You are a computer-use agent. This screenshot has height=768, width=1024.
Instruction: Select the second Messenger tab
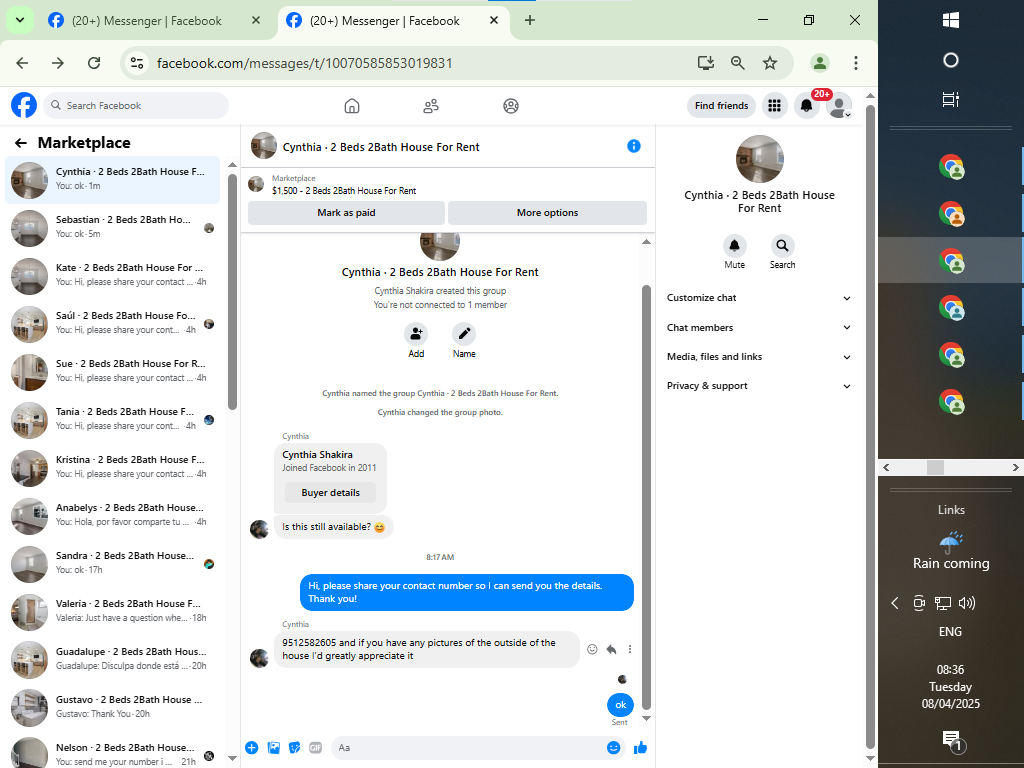(392, 20)
